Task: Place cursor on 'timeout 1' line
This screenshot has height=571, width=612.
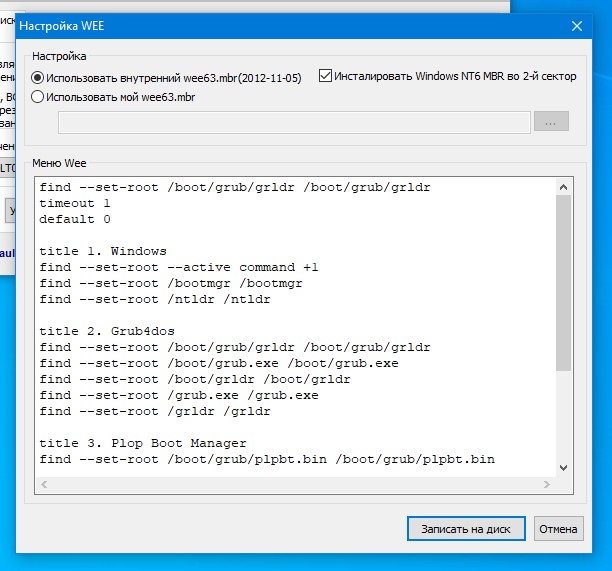Action: [x=75, y=203]
